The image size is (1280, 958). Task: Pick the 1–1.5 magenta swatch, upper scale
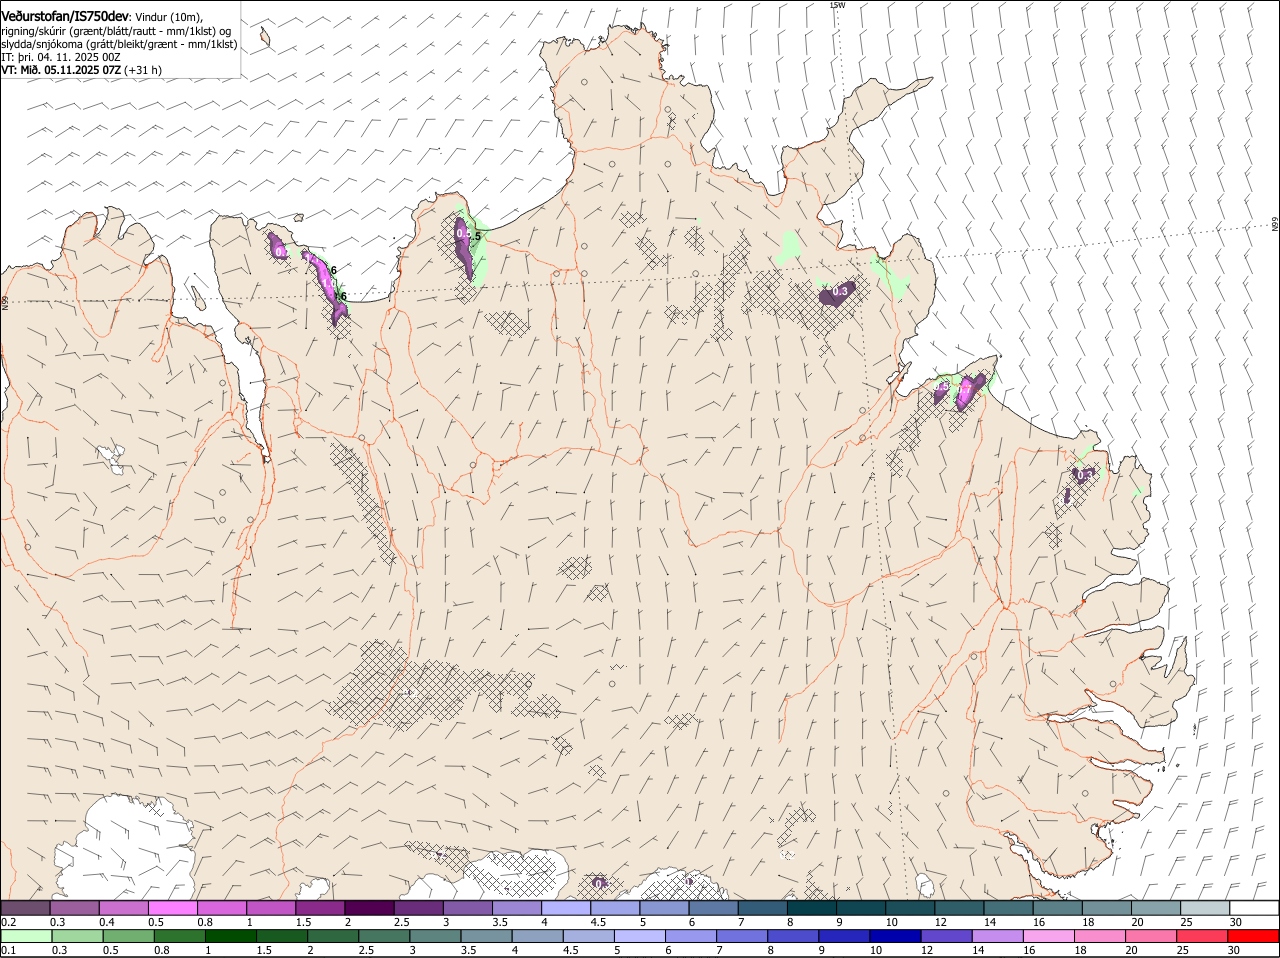[x=271, y=908]
